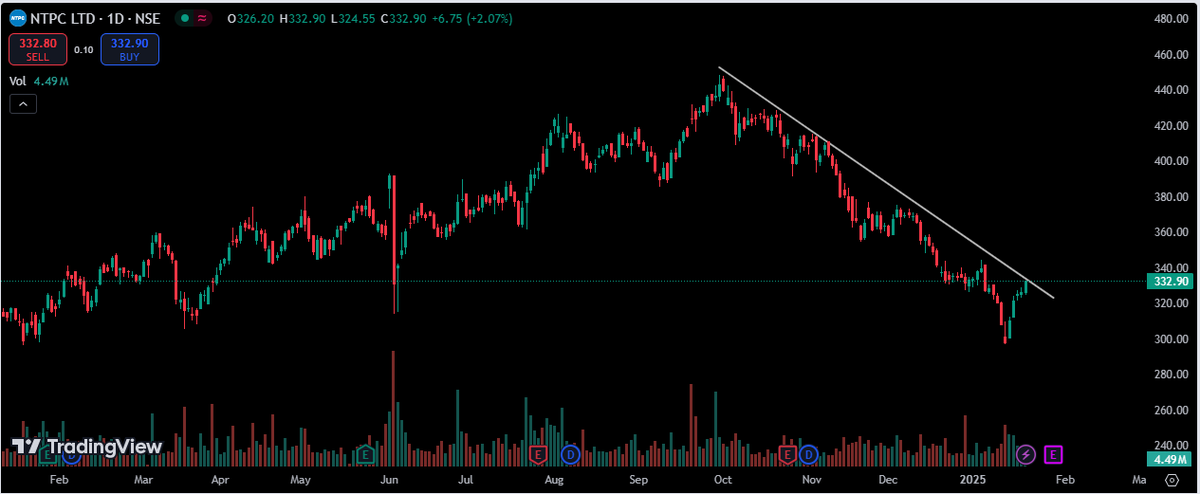Screen dimensions: 1200x494
Task: Click the NTPC company logo icon
Action: (17, 18)
